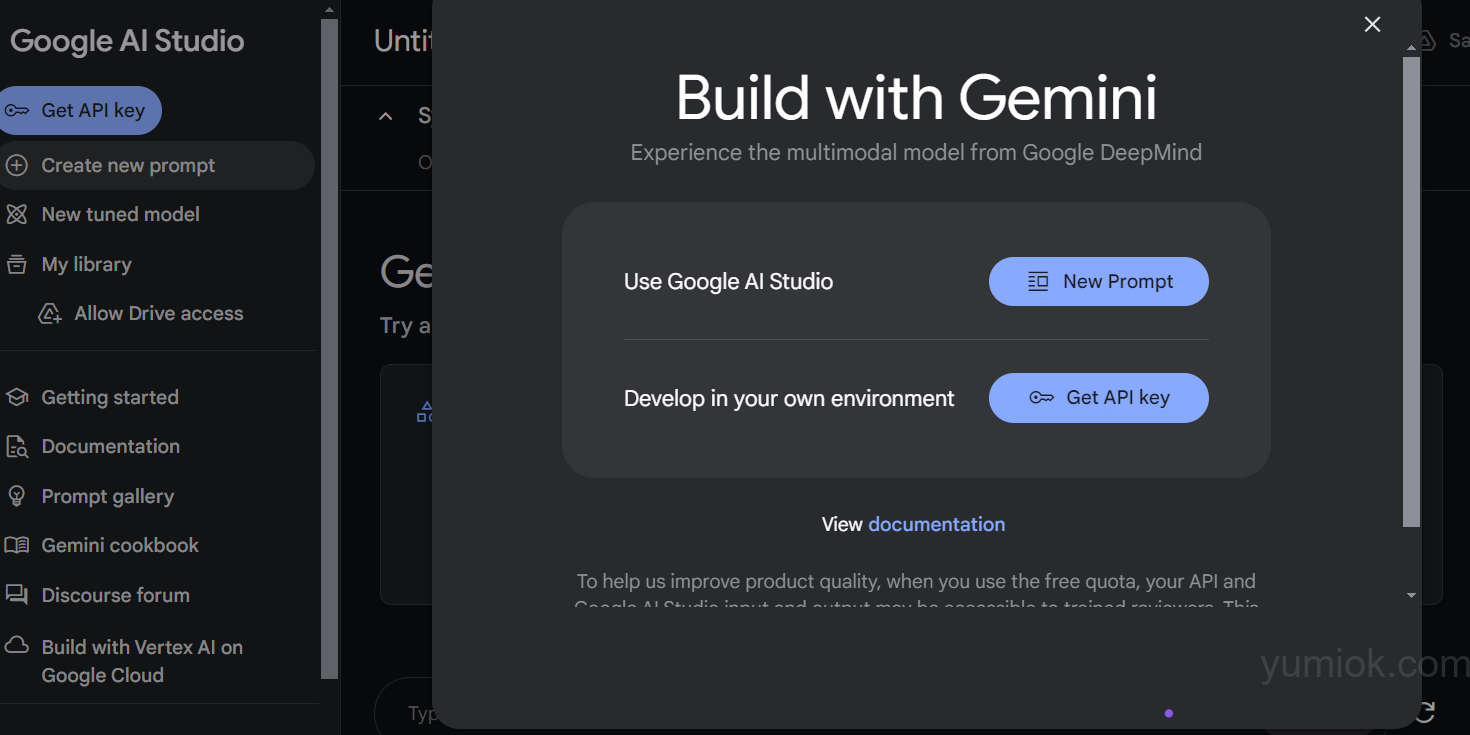Screen dimensions: 1470x735
Task: Click the graduation cap icon beside Getting started
Action: tap(16, 398)
